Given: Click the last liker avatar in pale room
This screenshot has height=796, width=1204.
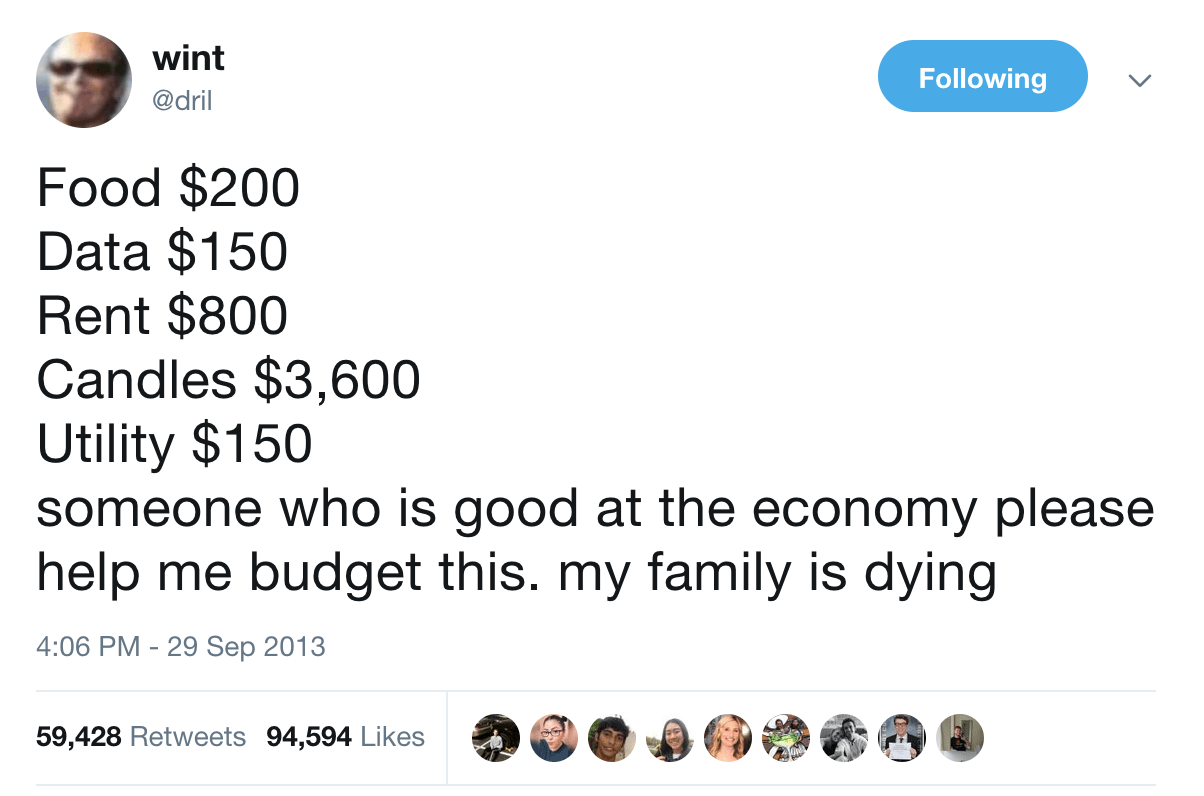Looking at the screenshot, I should click(x=961, y=738).
